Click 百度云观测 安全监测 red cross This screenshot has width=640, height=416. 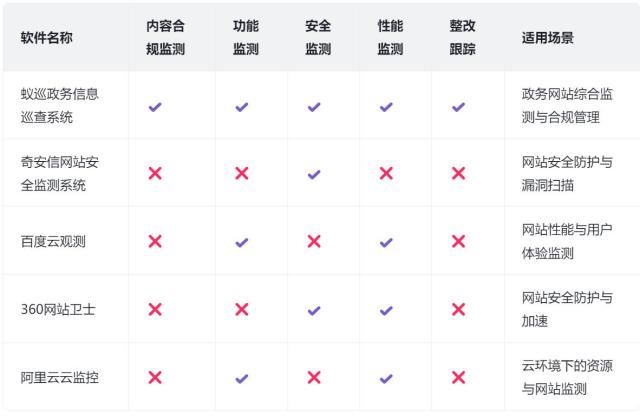tap(314, 242)
